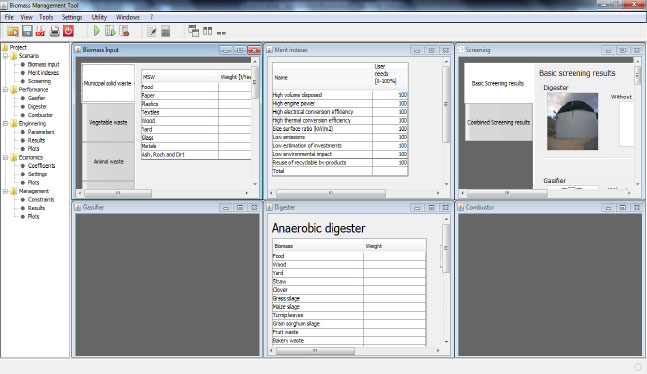
Task: Open the calculator toolbar icon
Action: pyautogui.click(x=165, y=31)
